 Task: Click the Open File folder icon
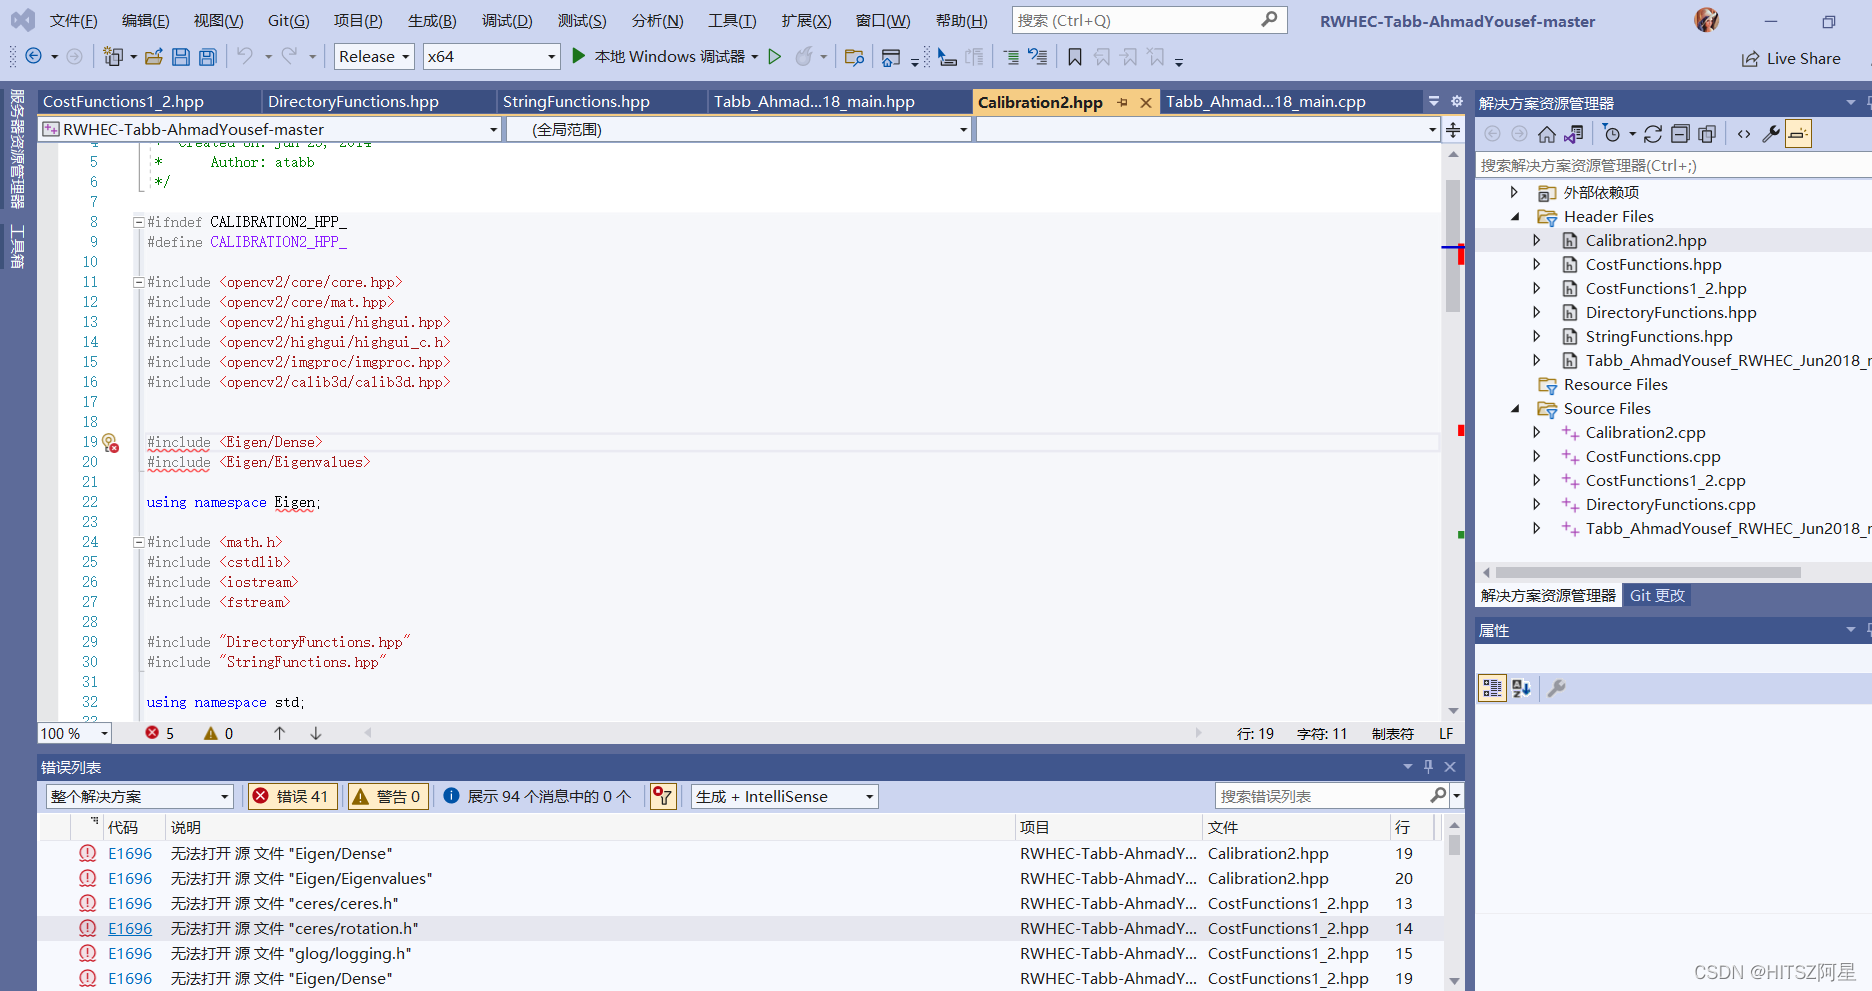click(x=154, y=57)
